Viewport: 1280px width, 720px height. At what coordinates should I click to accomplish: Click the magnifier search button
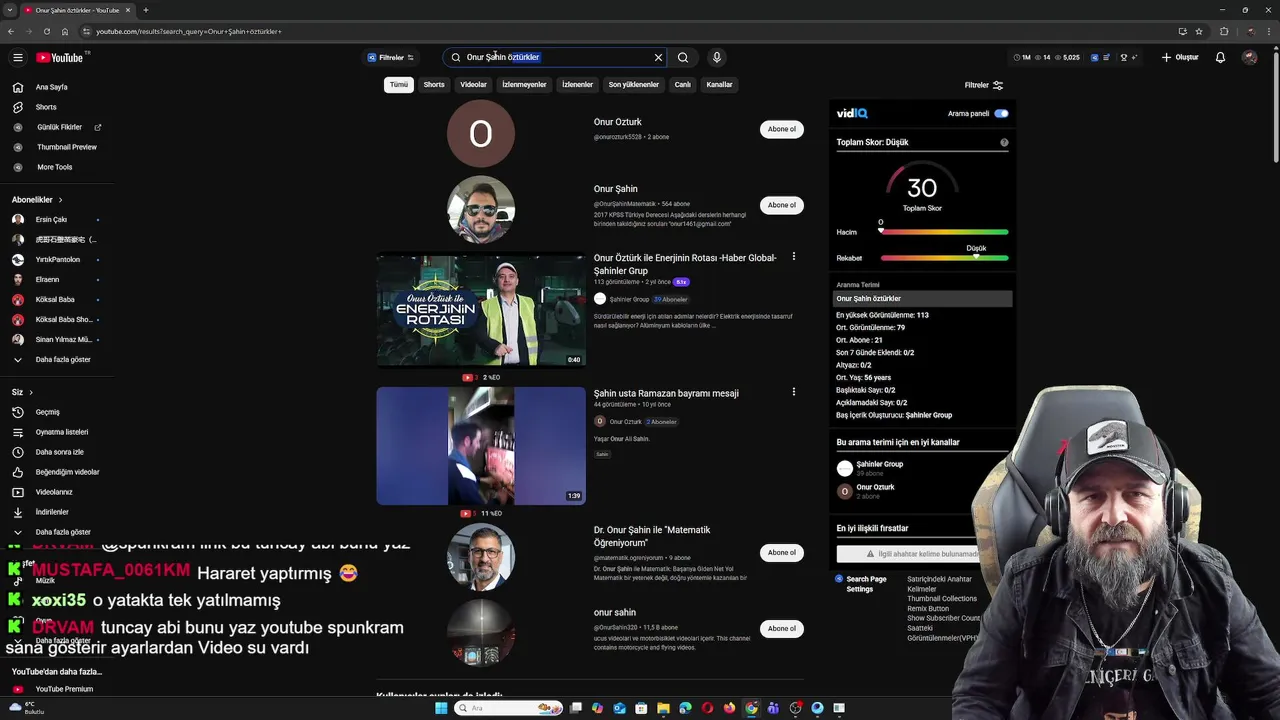(x=683, y=57)
